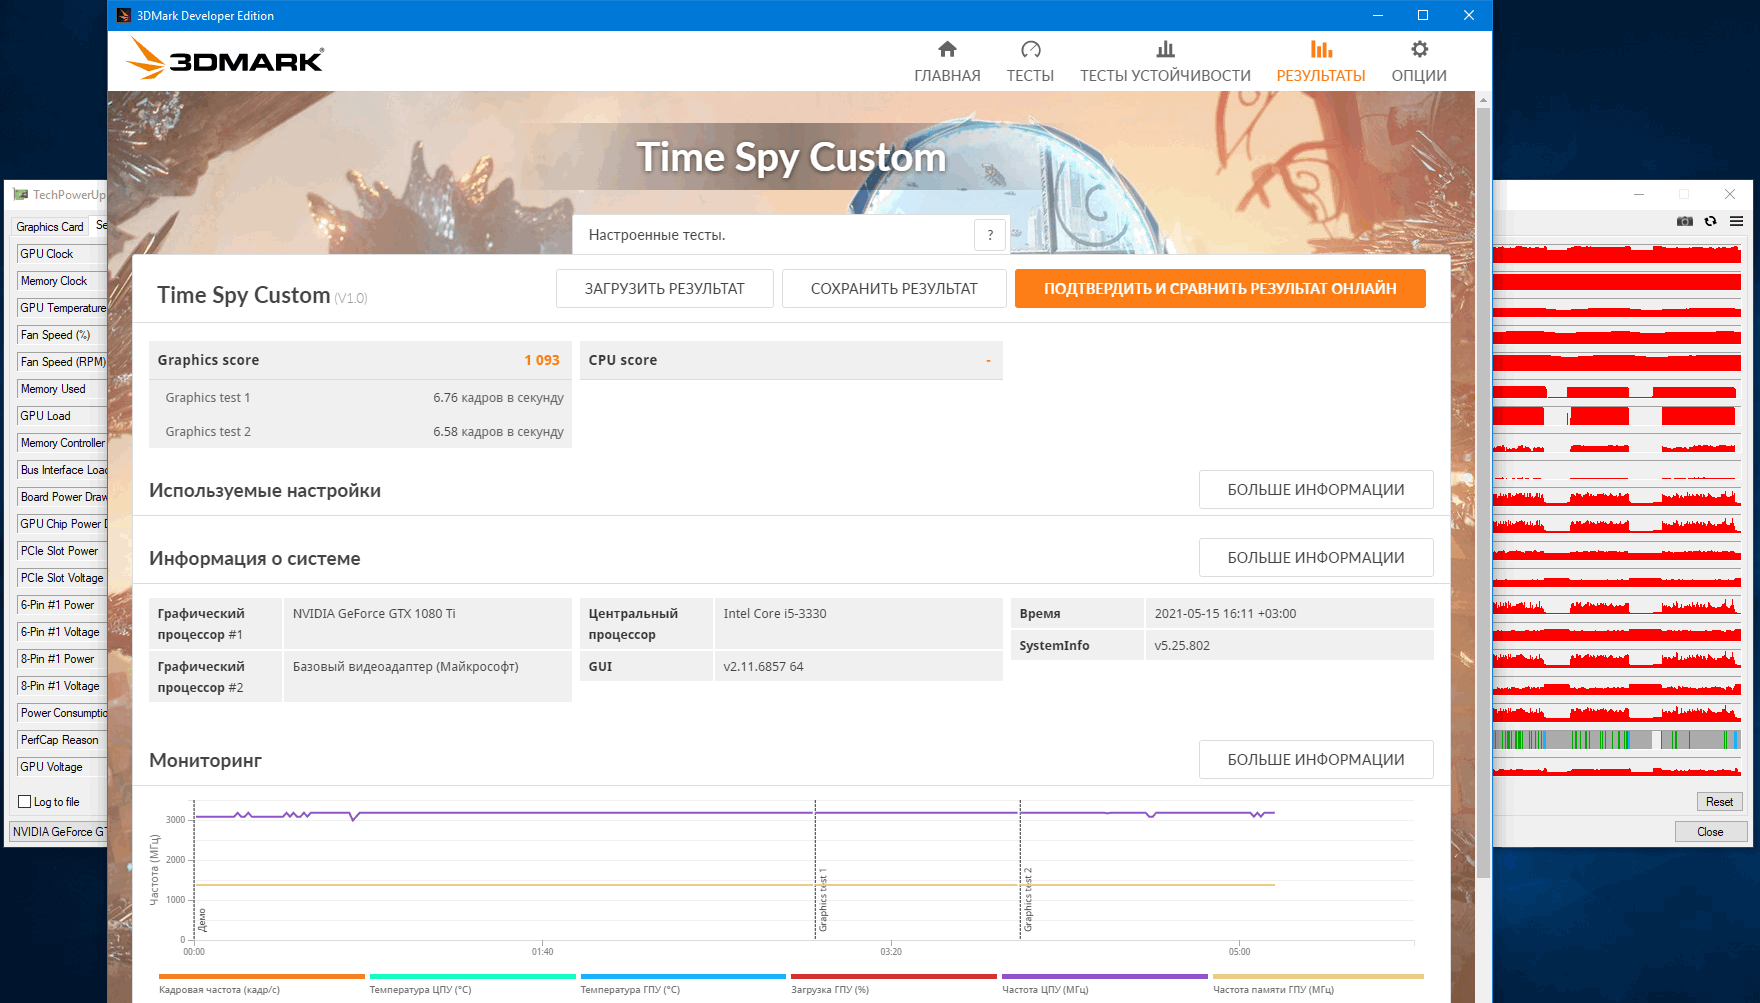The height and width of the screenshot is (1003, 1760).
Task: Click the stress test bar chart icon
Action: (1165, 49)
